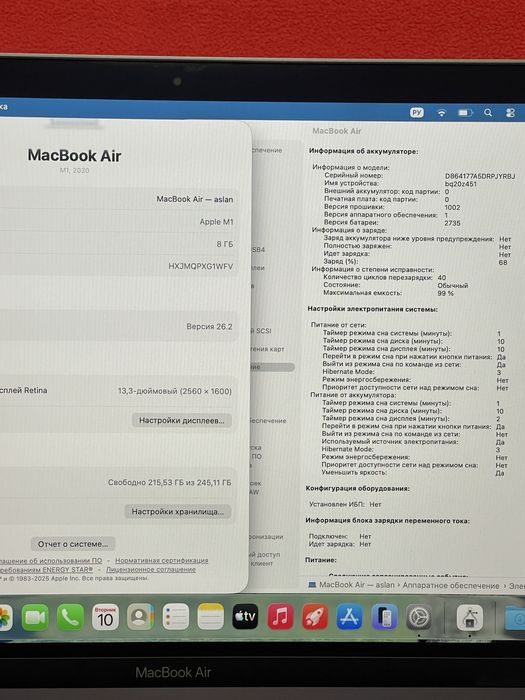Click the '8 ГБ' memory value
This screenshot has height=700, width=525.
(x=225, y=244)
